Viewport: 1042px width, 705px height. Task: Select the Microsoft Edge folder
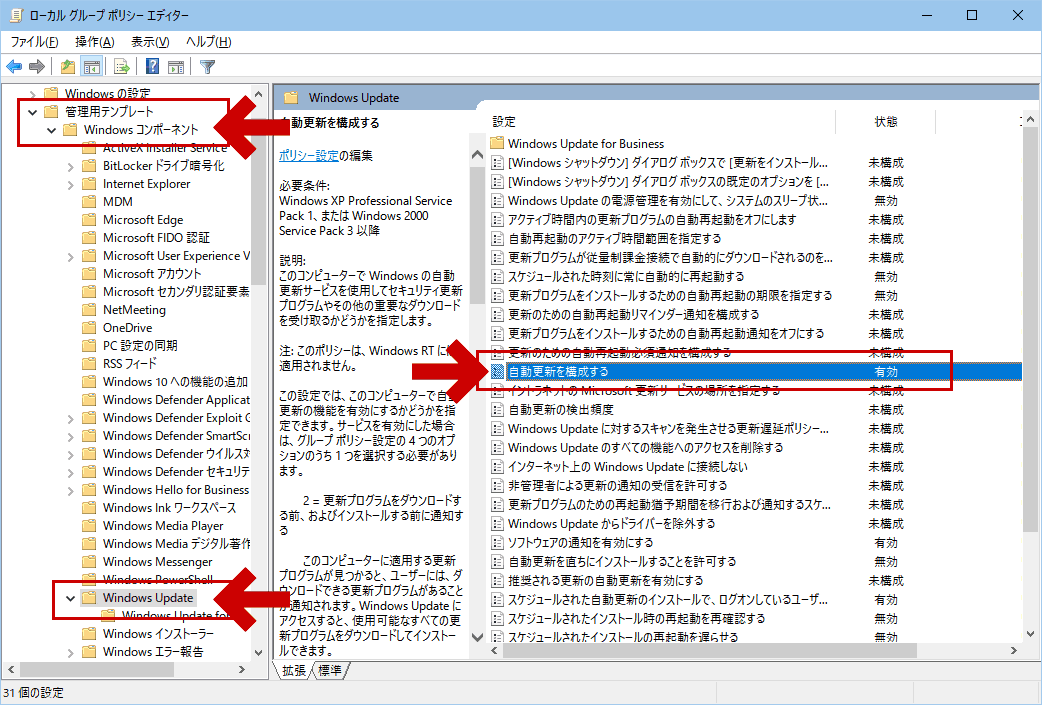(143, 220)
